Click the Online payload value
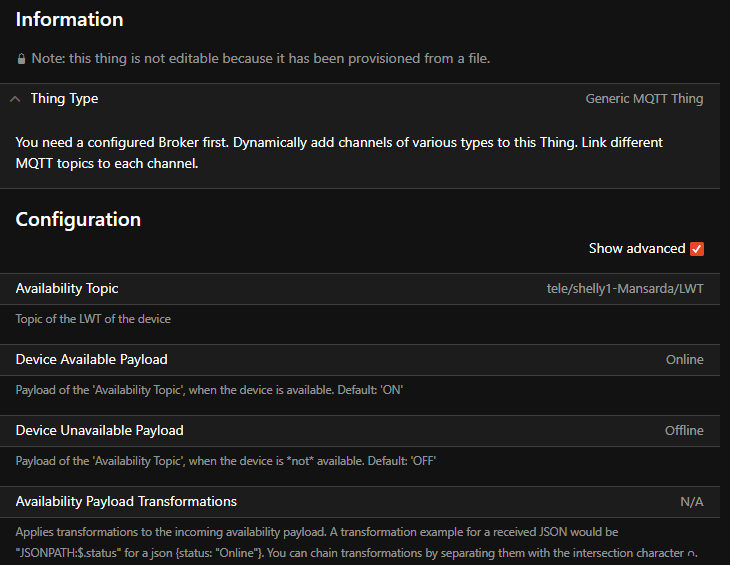730x565 pixels. [x=684, y=360]
